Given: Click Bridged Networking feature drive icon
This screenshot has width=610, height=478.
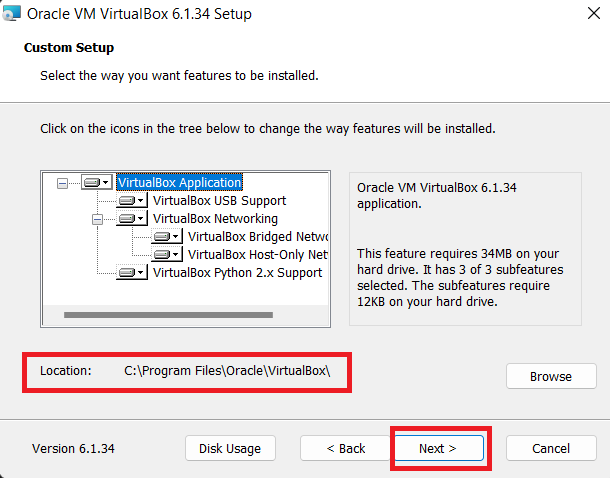Looking at the screenshot, I should point(167,236).
